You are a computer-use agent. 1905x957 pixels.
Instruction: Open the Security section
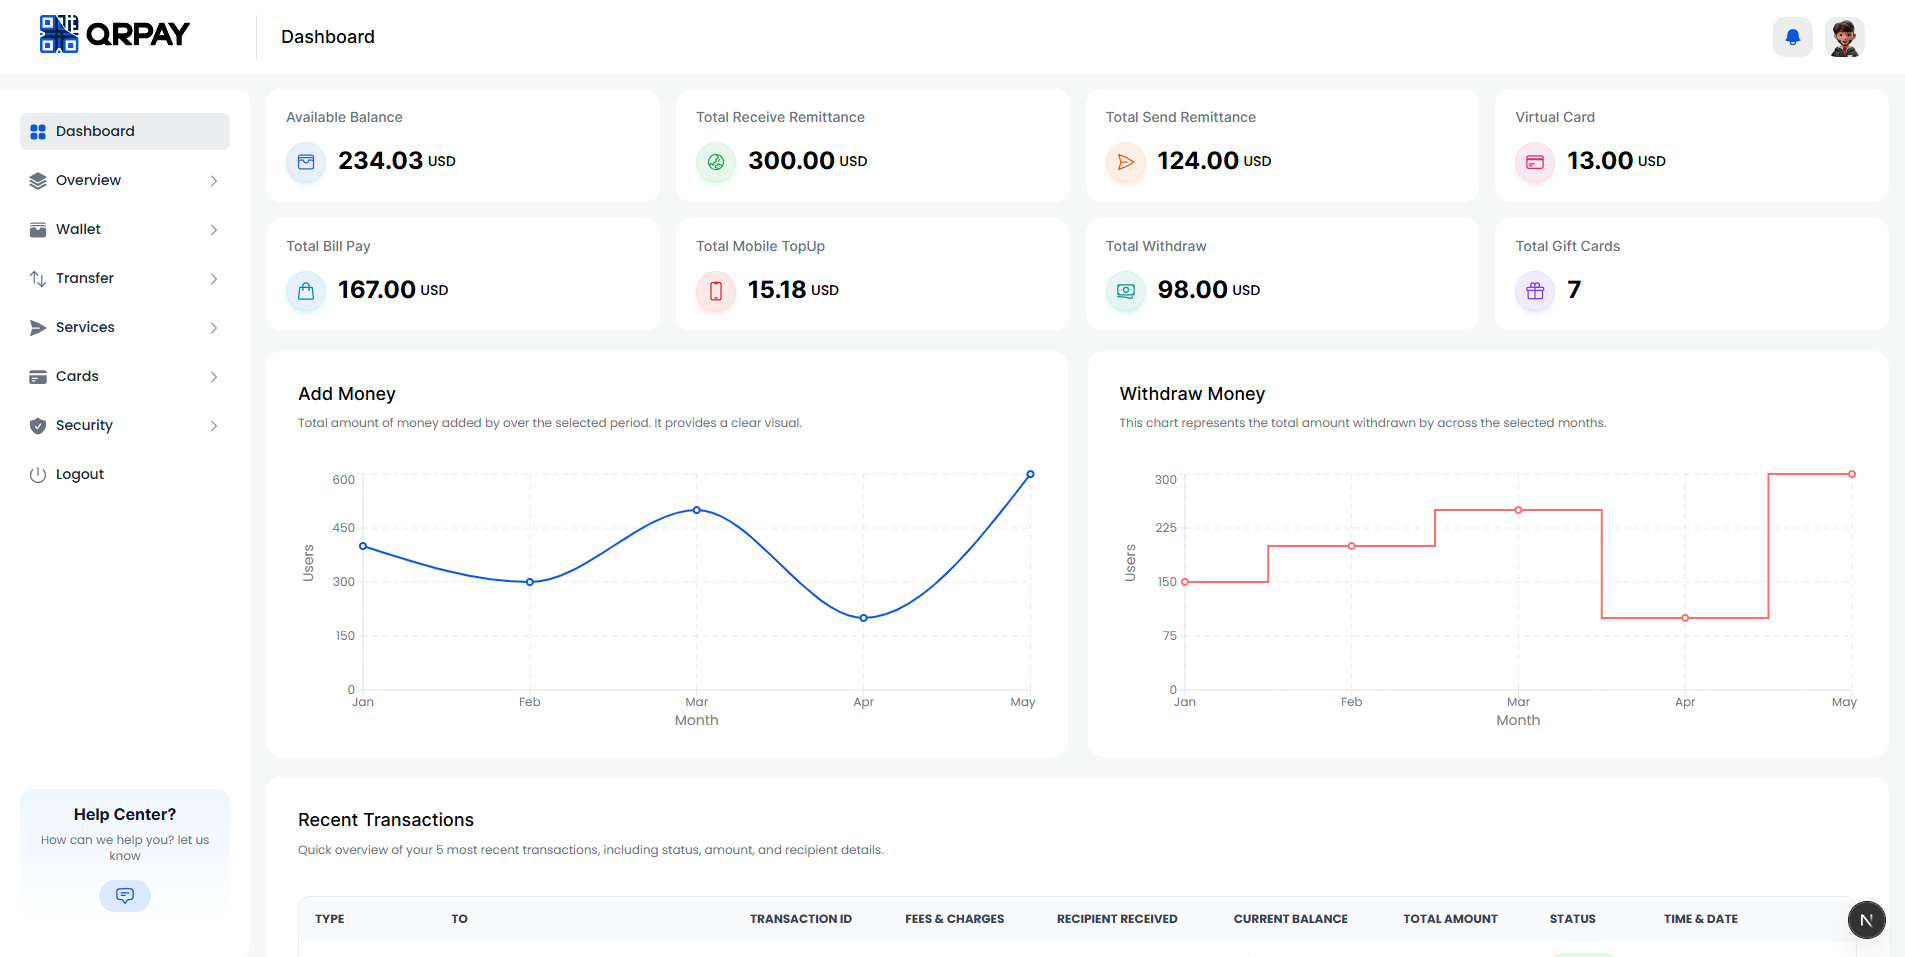pyautogui.click(x=124, y=425)
